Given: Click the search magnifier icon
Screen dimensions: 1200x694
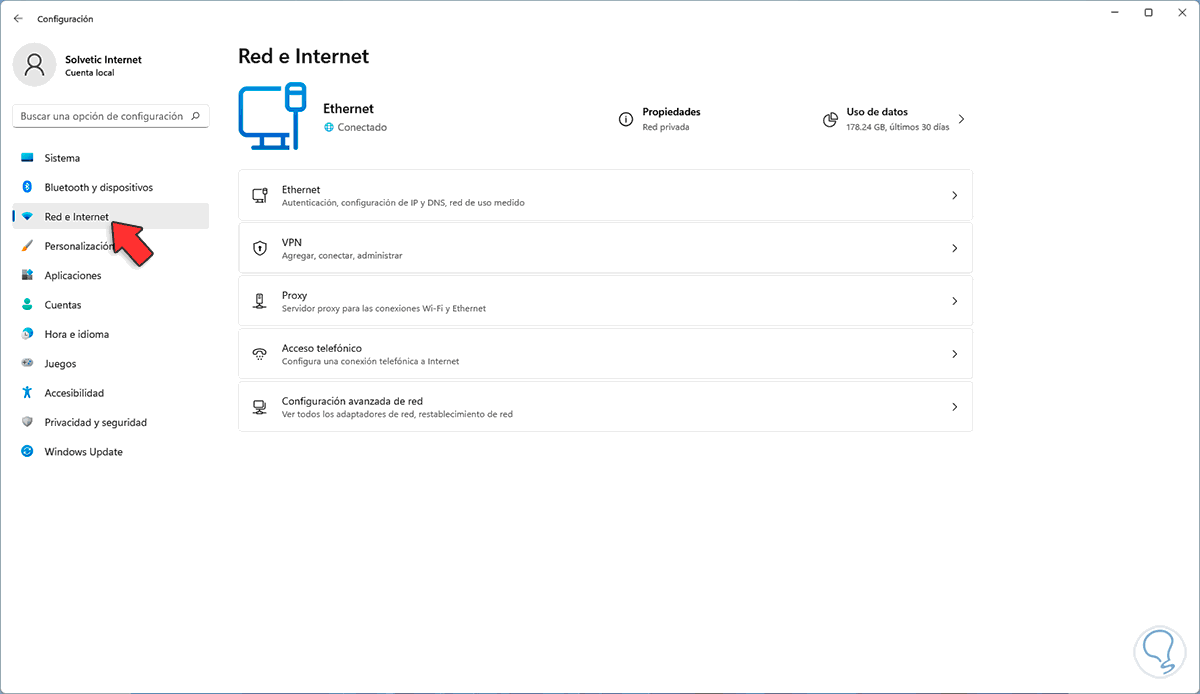Looking at the screenshot, I should click(196, 116).
